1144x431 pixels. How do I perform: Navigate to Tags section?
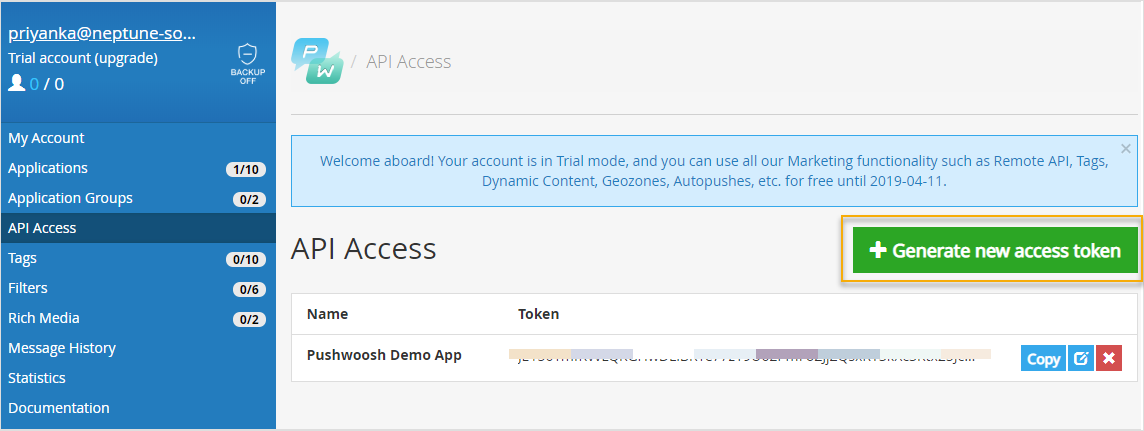pos(22,258)
